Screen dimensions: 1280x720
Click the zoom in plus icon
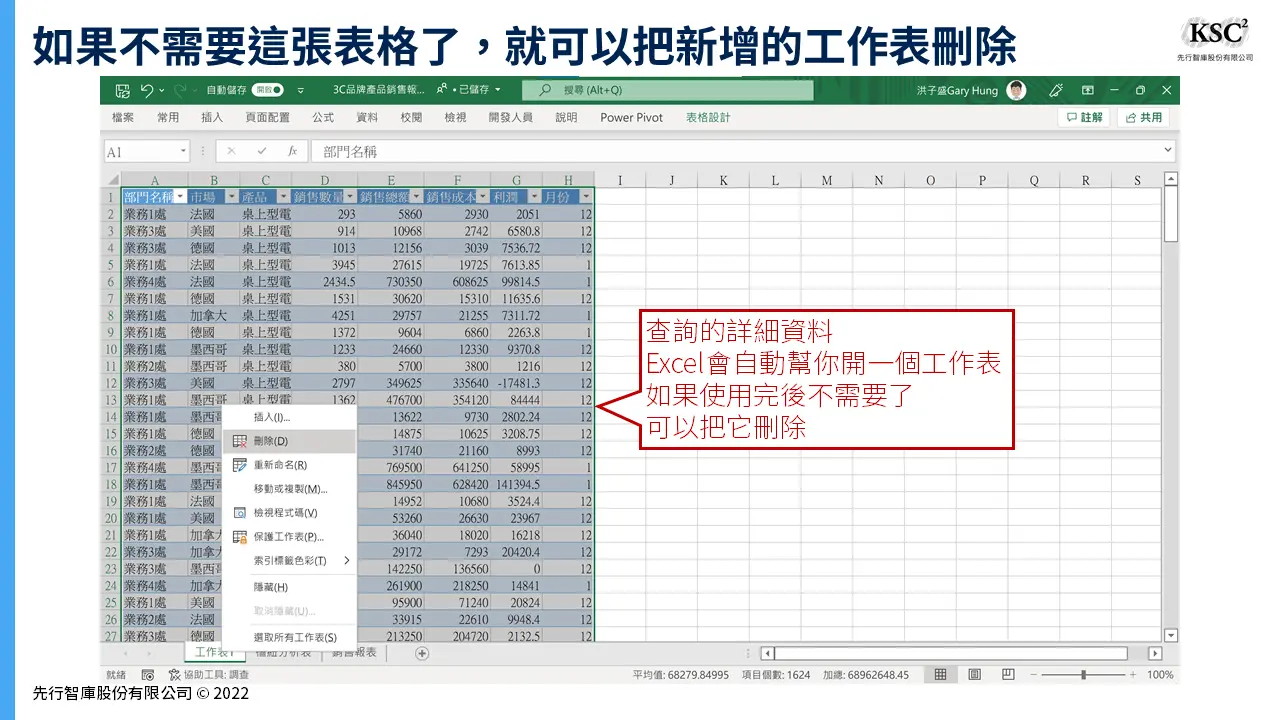coord(1133,675)
